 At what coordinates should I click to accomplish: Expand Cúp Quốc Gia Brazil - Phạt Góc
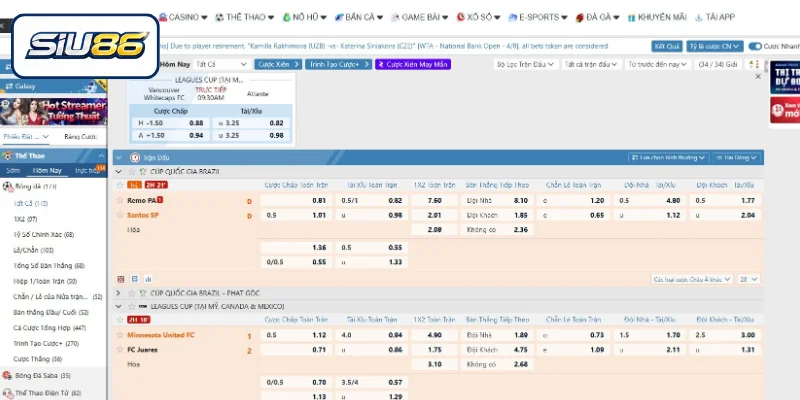point(118,293)
